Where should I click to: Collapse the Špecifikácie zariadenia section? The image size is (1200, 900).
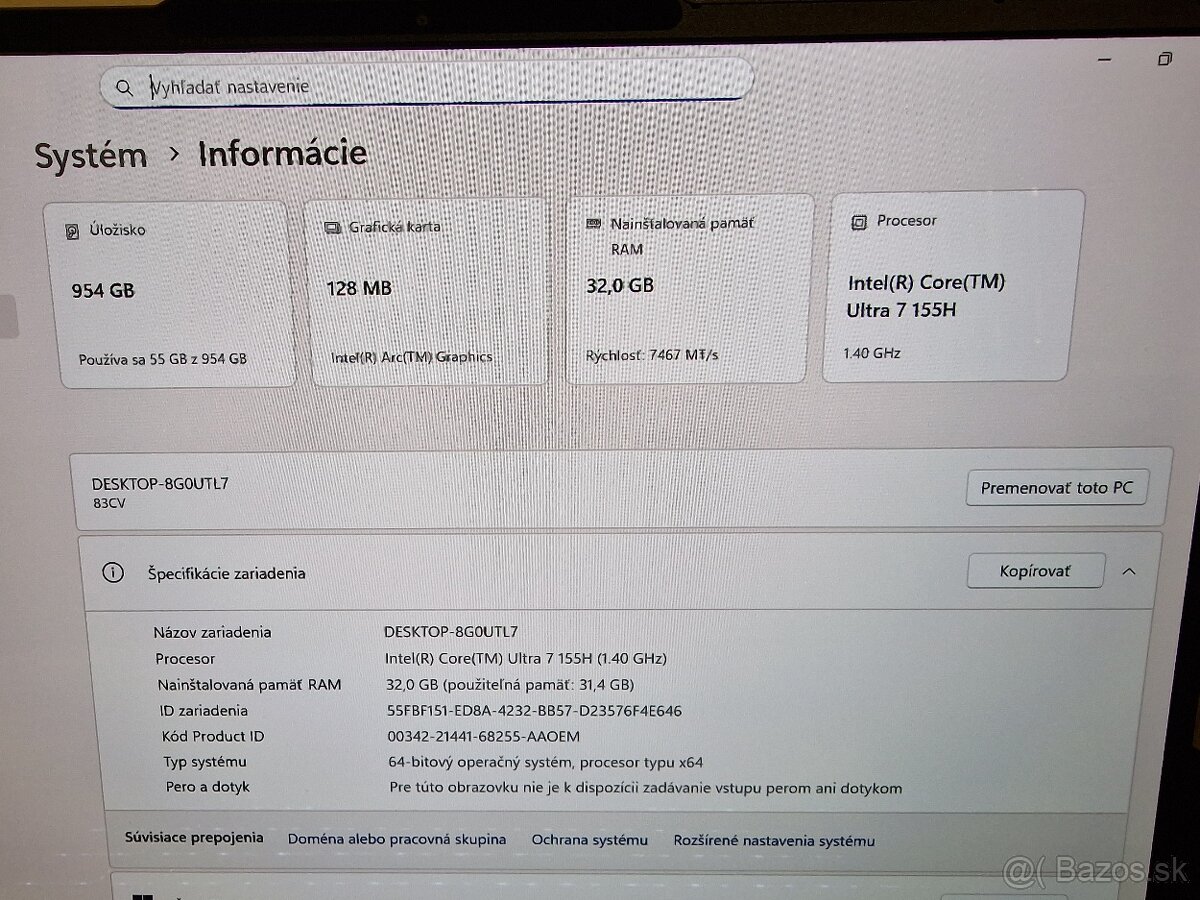[1129, 571]
